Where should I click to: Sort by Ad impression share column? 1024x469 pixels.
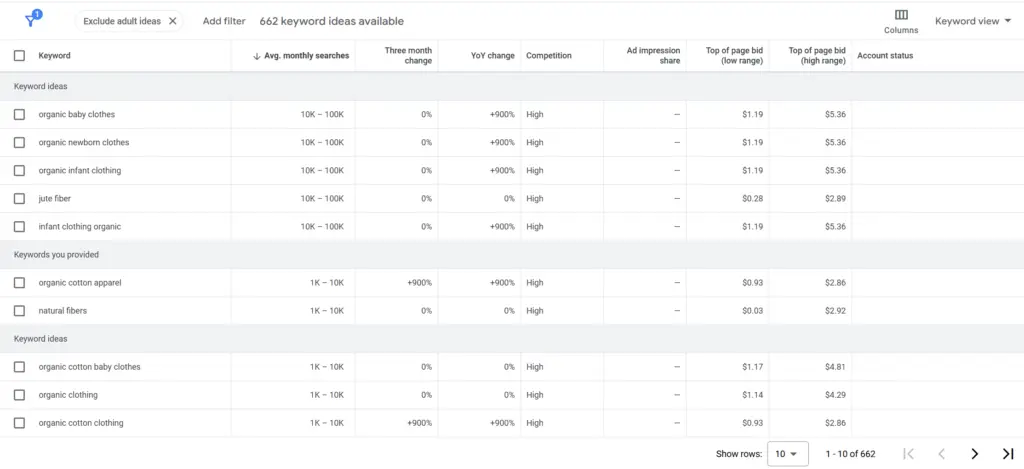coord(653,56)
